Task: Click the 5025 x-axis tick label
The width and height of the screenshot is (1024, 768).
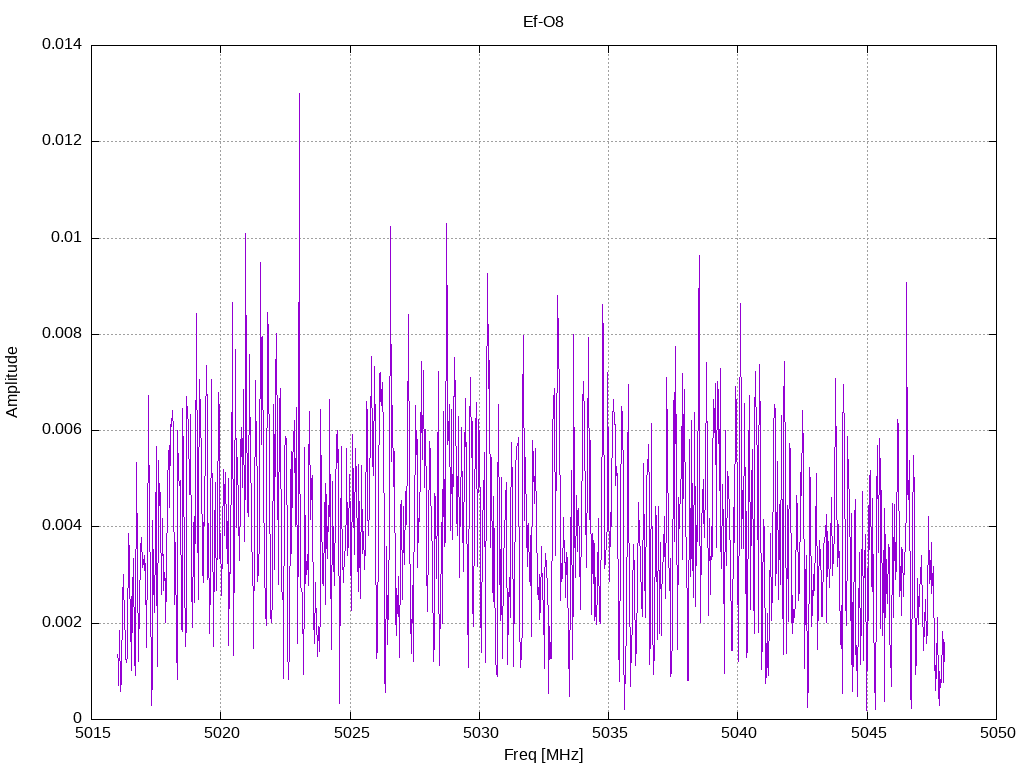Action: (x=351, y=733)
